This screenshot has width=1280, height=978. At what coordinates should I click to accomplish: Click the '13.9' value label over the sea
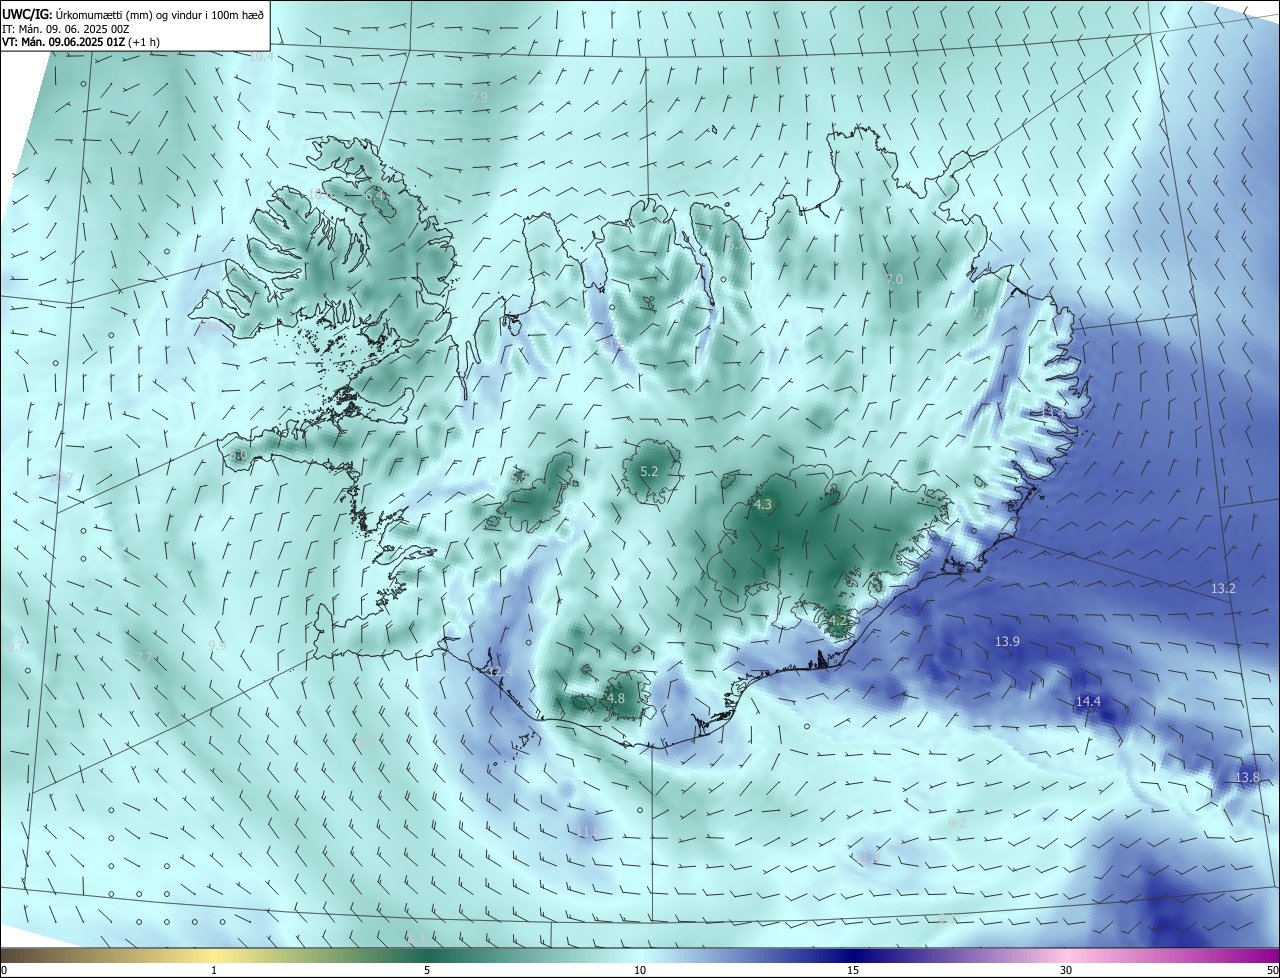coord(1007,641)
